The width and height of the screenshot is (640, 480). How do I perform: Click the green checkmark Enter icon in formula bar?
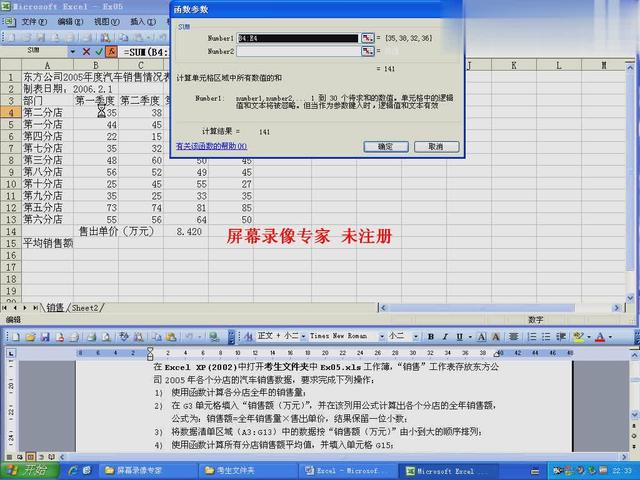(x=99, y=52)
